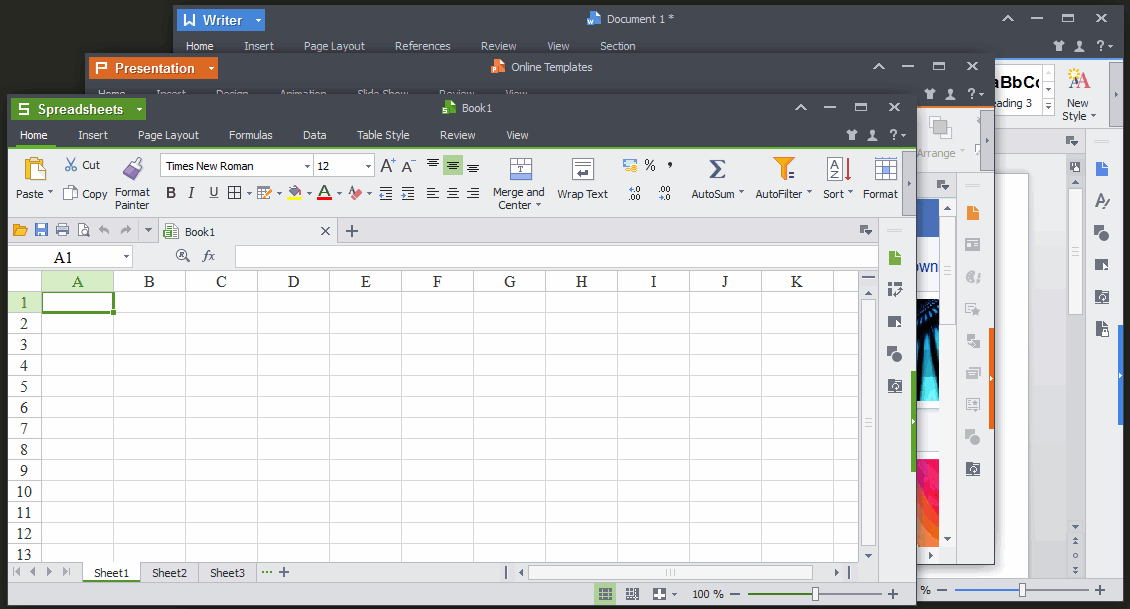The image size is (1130, 609).
Task: Apply the red font color A
Action: coord(324,192)
